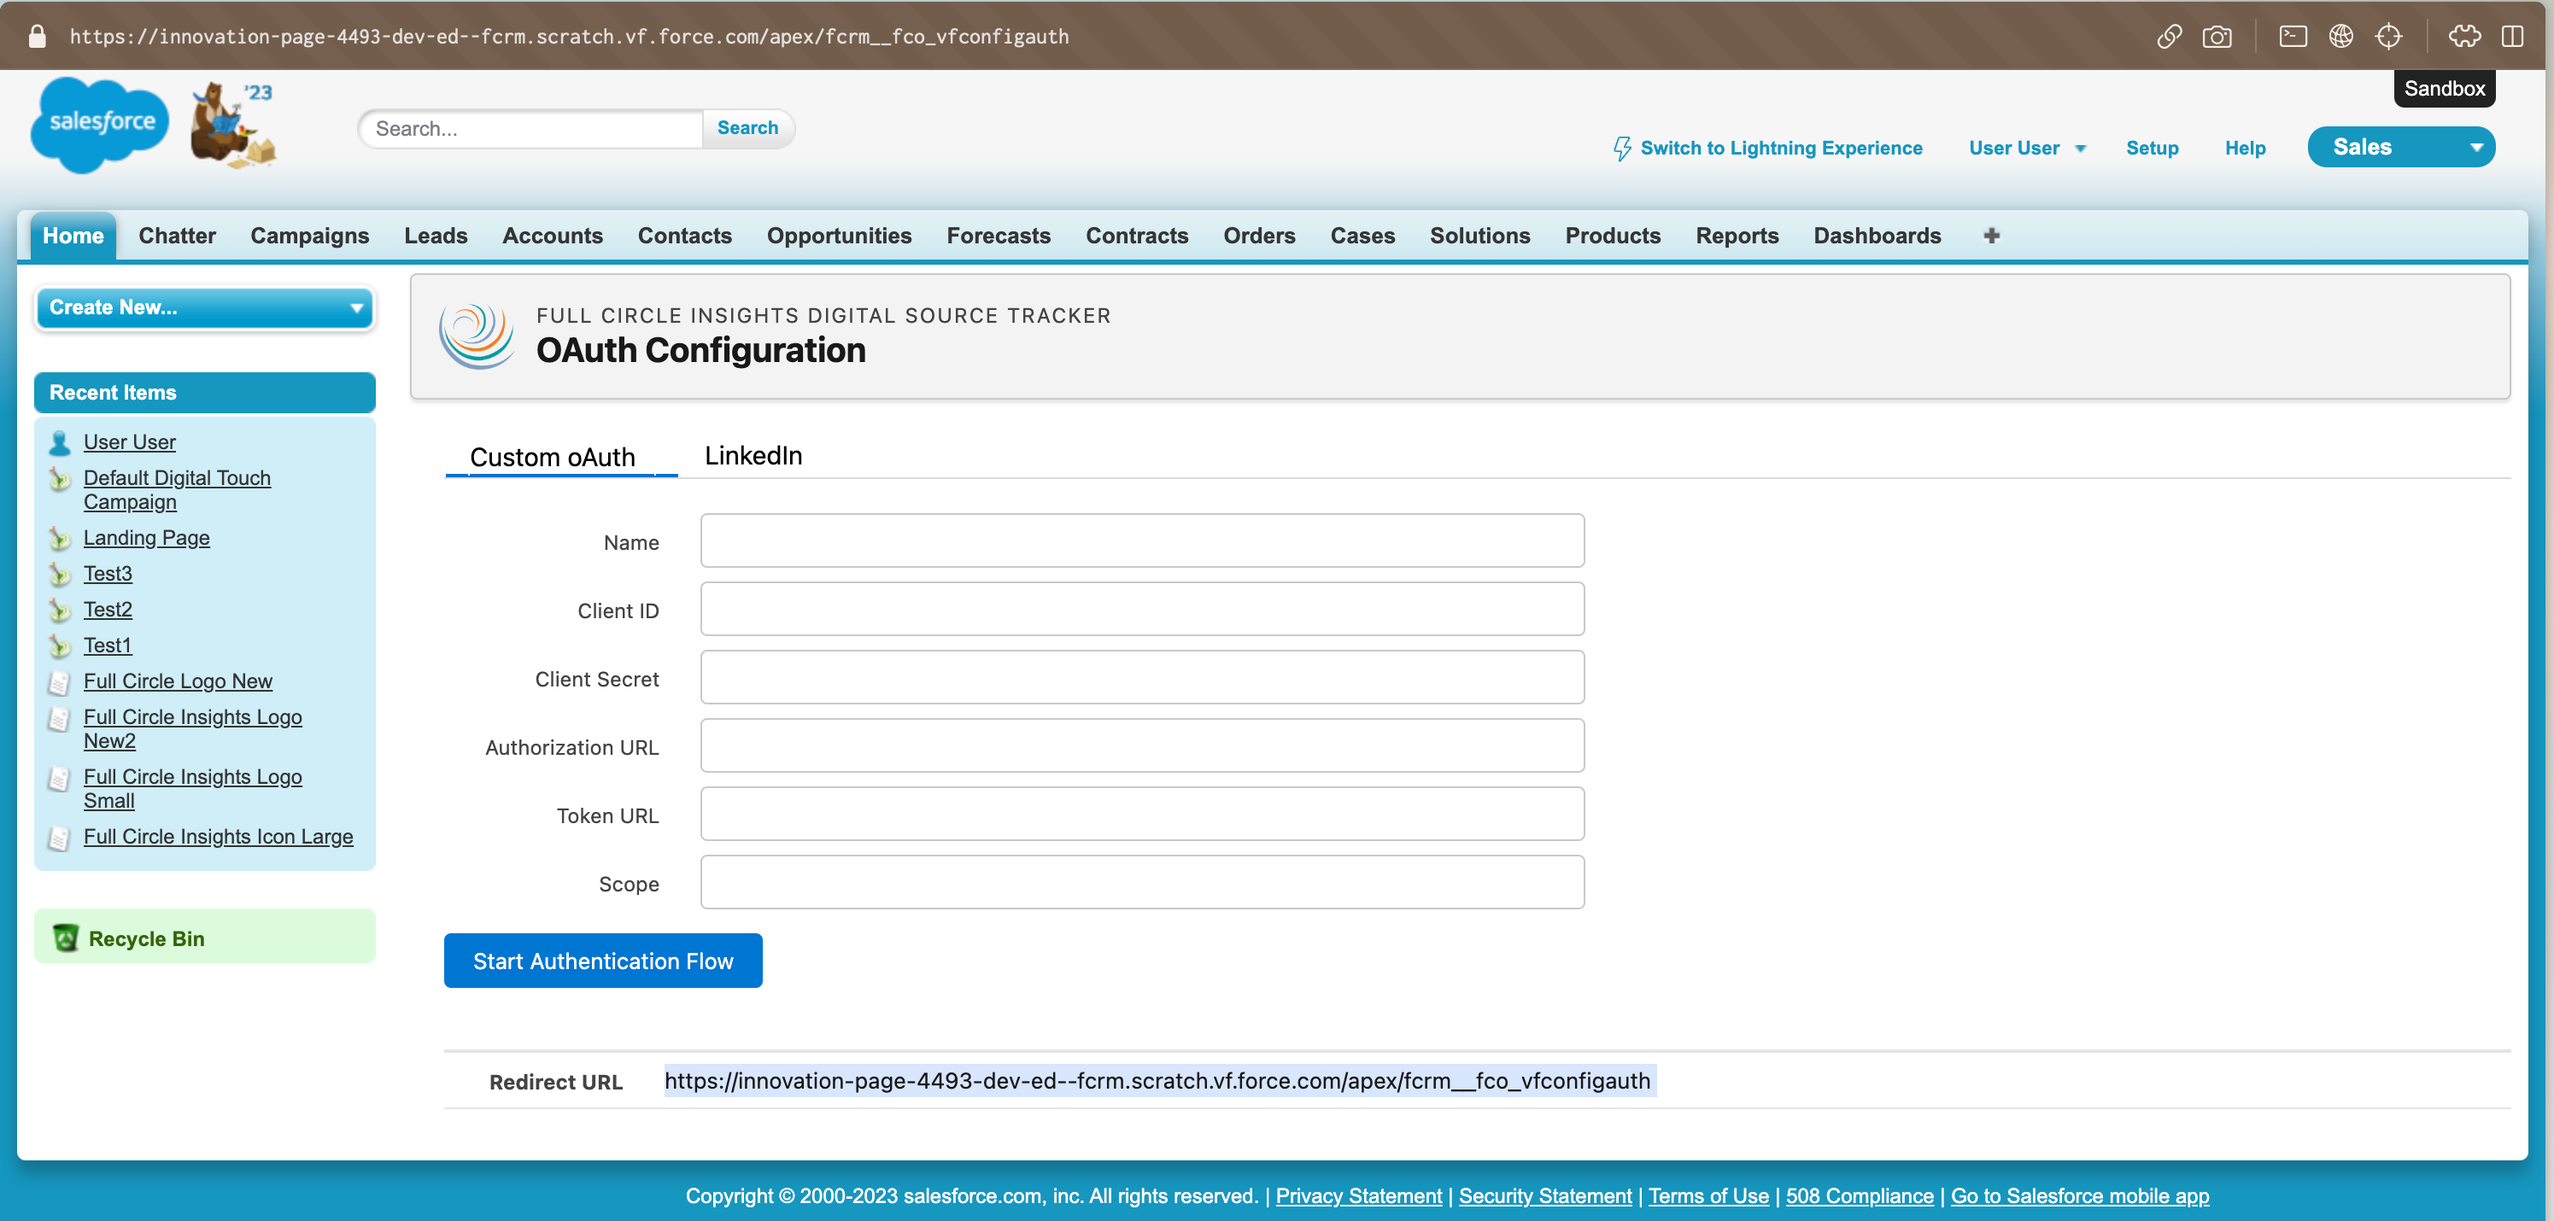The image size is (2554, 1221).
Task: Focus the Client ID input field
Action: coord(1142,609)
